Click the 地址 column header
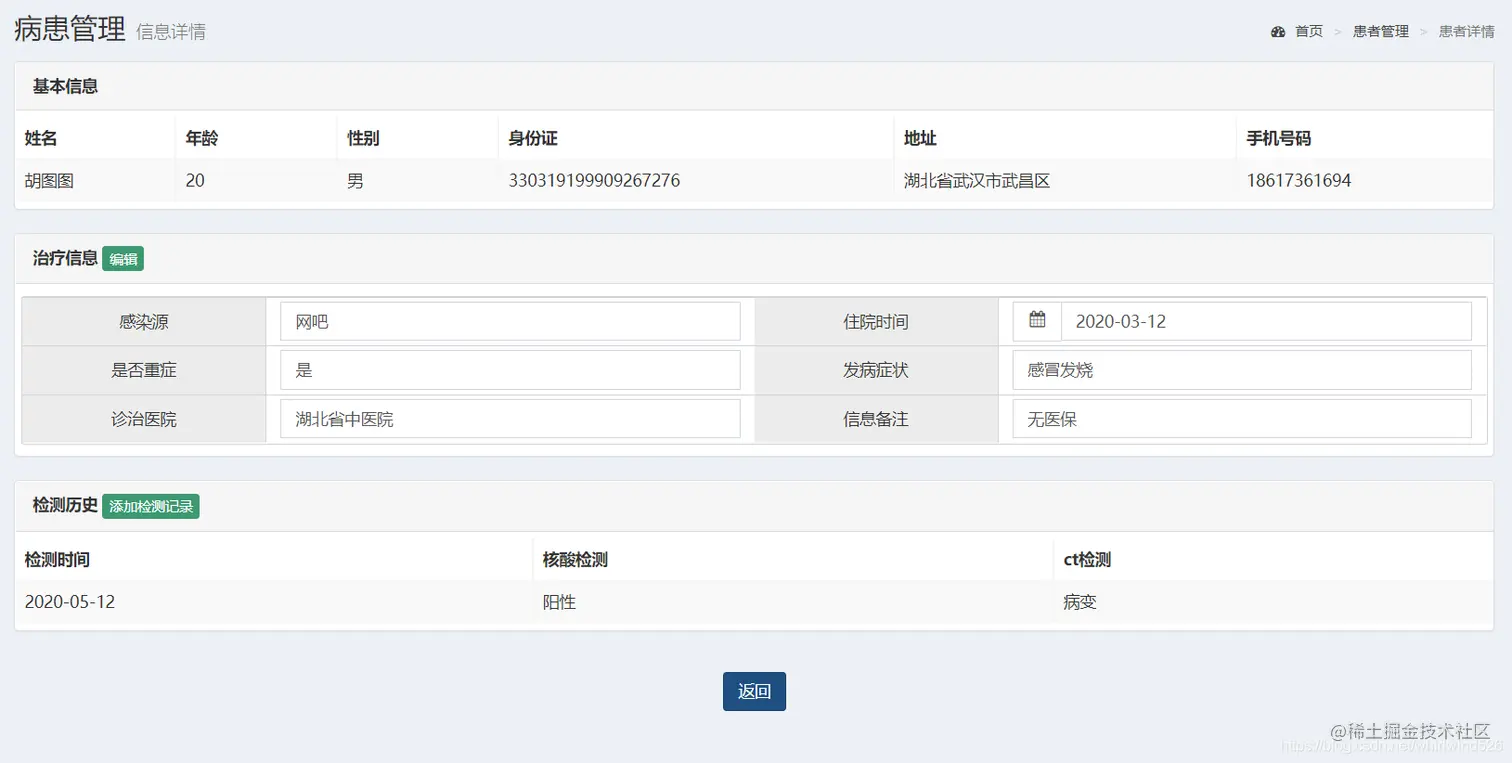Image resolution: width=1512 pixels, height=763 pixels. tap(920, 138)
